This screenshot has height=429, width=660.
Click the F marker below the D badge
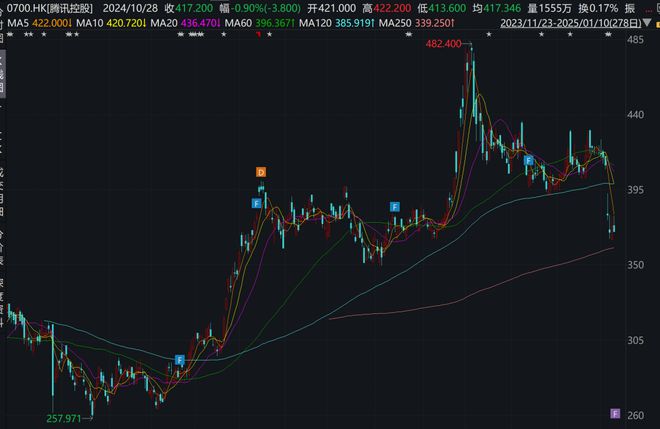[x=256, y=204]
